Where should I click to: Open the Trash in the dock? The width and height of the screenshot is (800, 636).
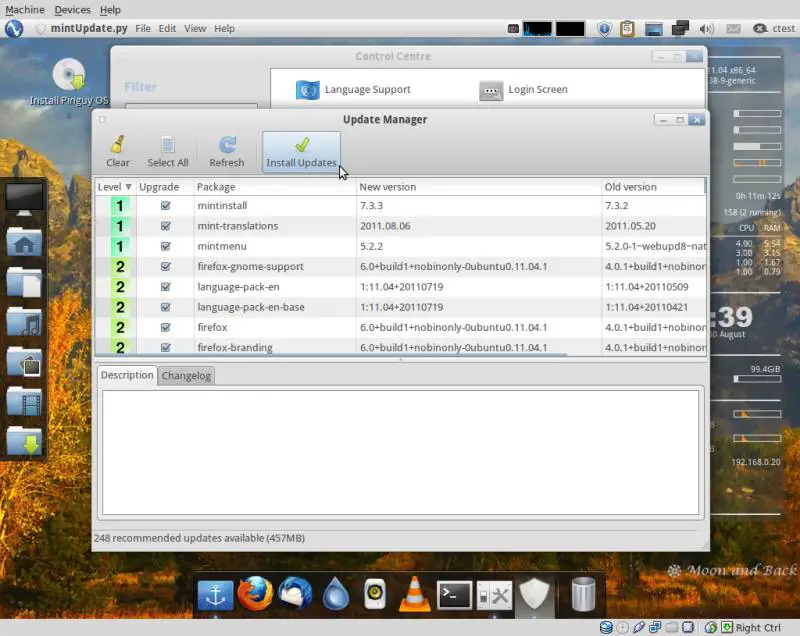coord(583,594)
